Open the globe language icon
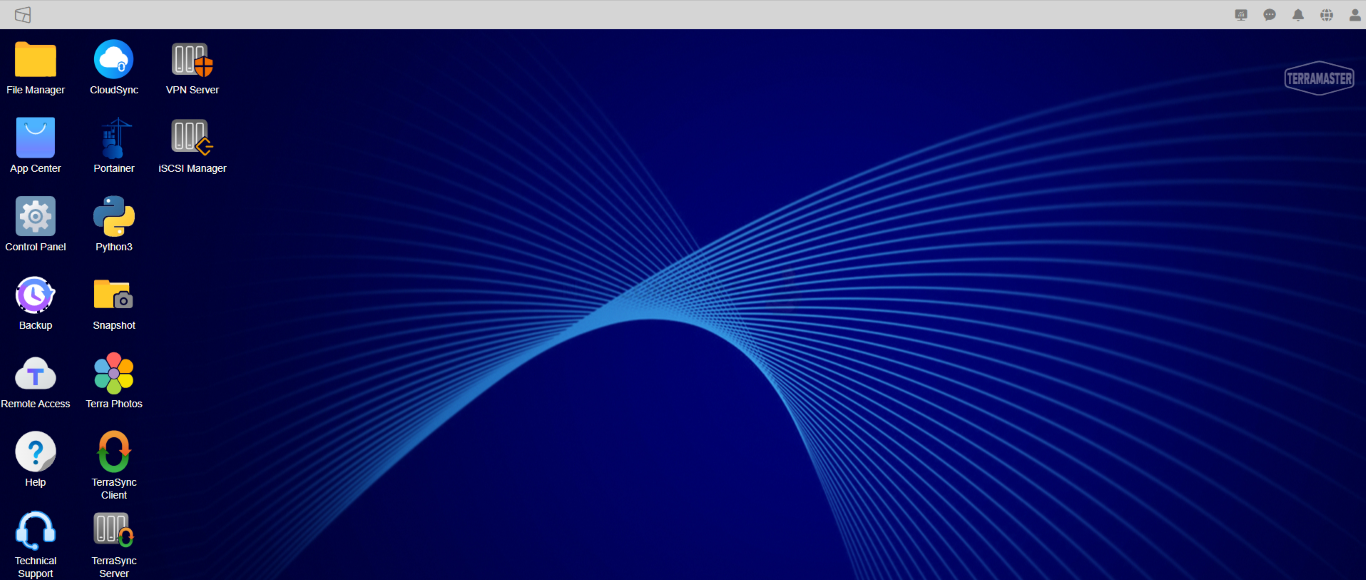Viewport: 1366px width, 580px height. (x=1327, y=15)
